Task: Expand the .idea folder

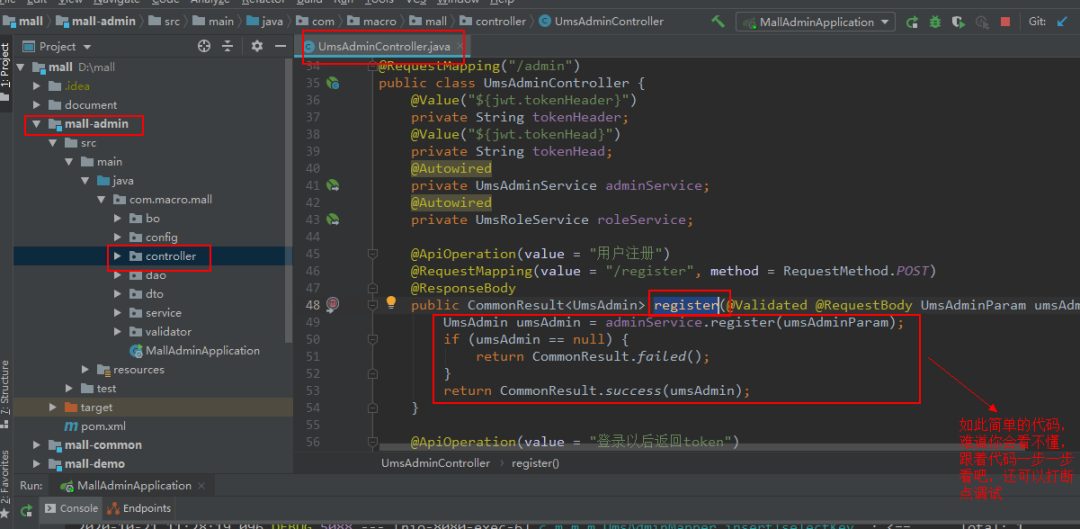Action: pyautogui.click(x=36, y=87)
